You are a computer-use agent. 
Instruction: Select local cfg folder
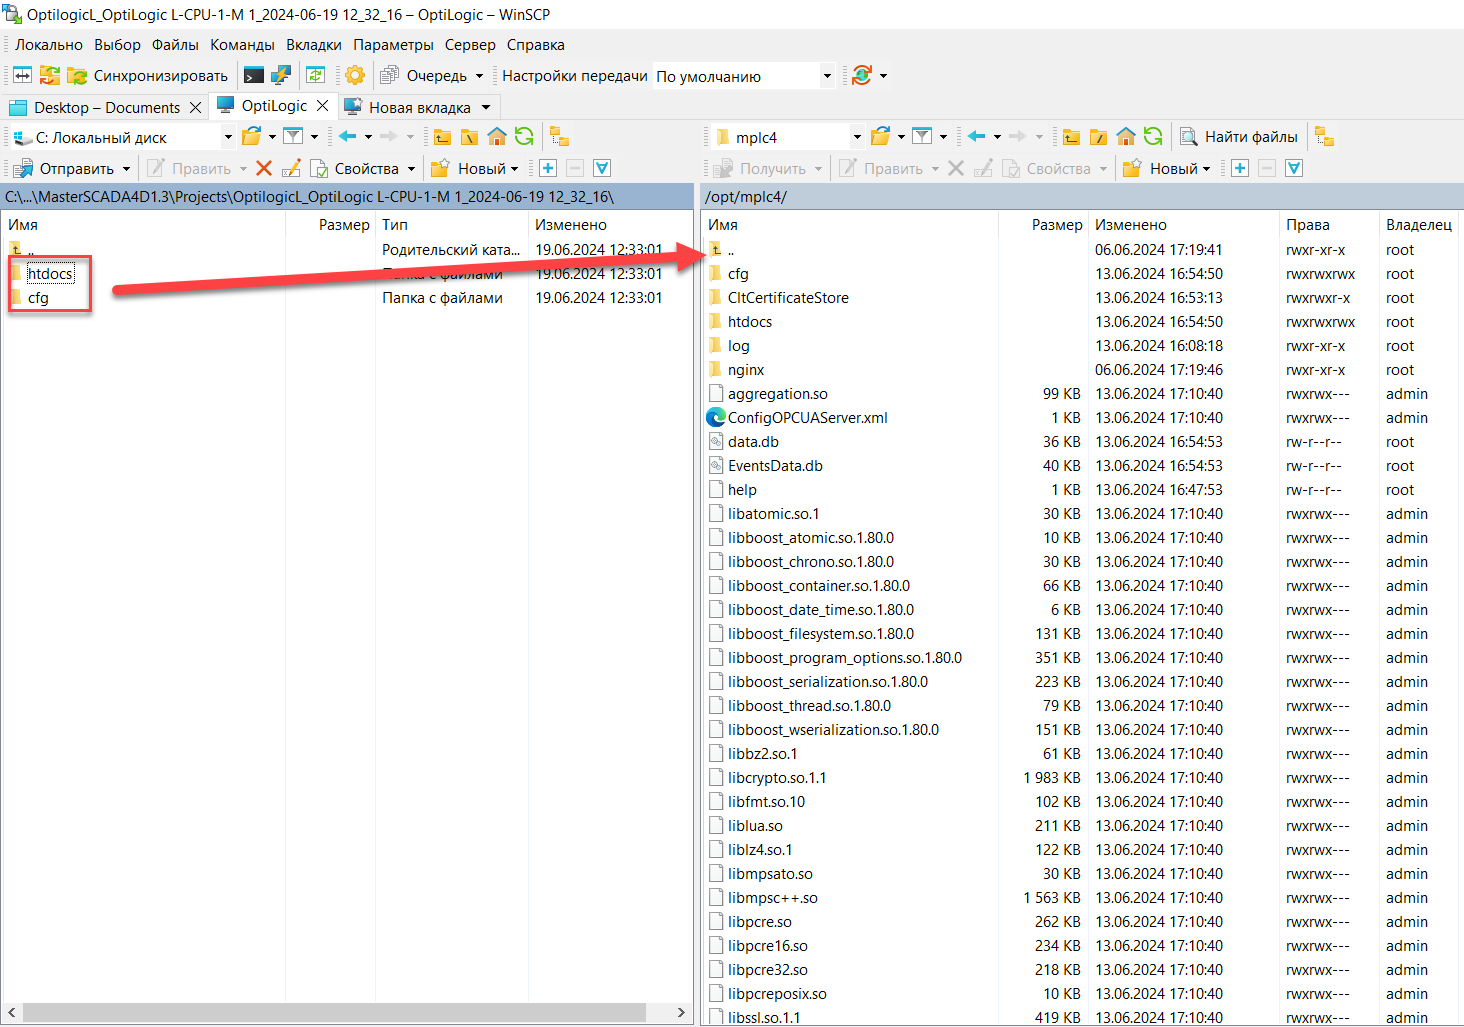pos(38,297)
